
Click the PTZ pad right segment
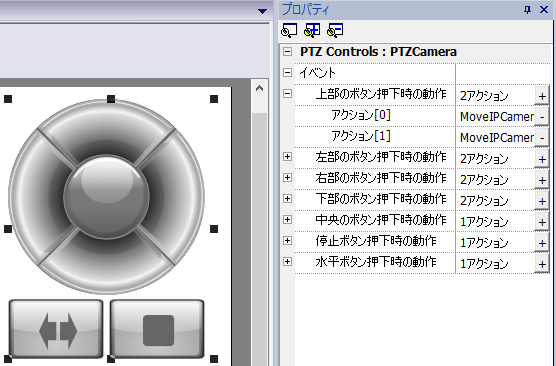pyautogui.click(x=177, y=197)
